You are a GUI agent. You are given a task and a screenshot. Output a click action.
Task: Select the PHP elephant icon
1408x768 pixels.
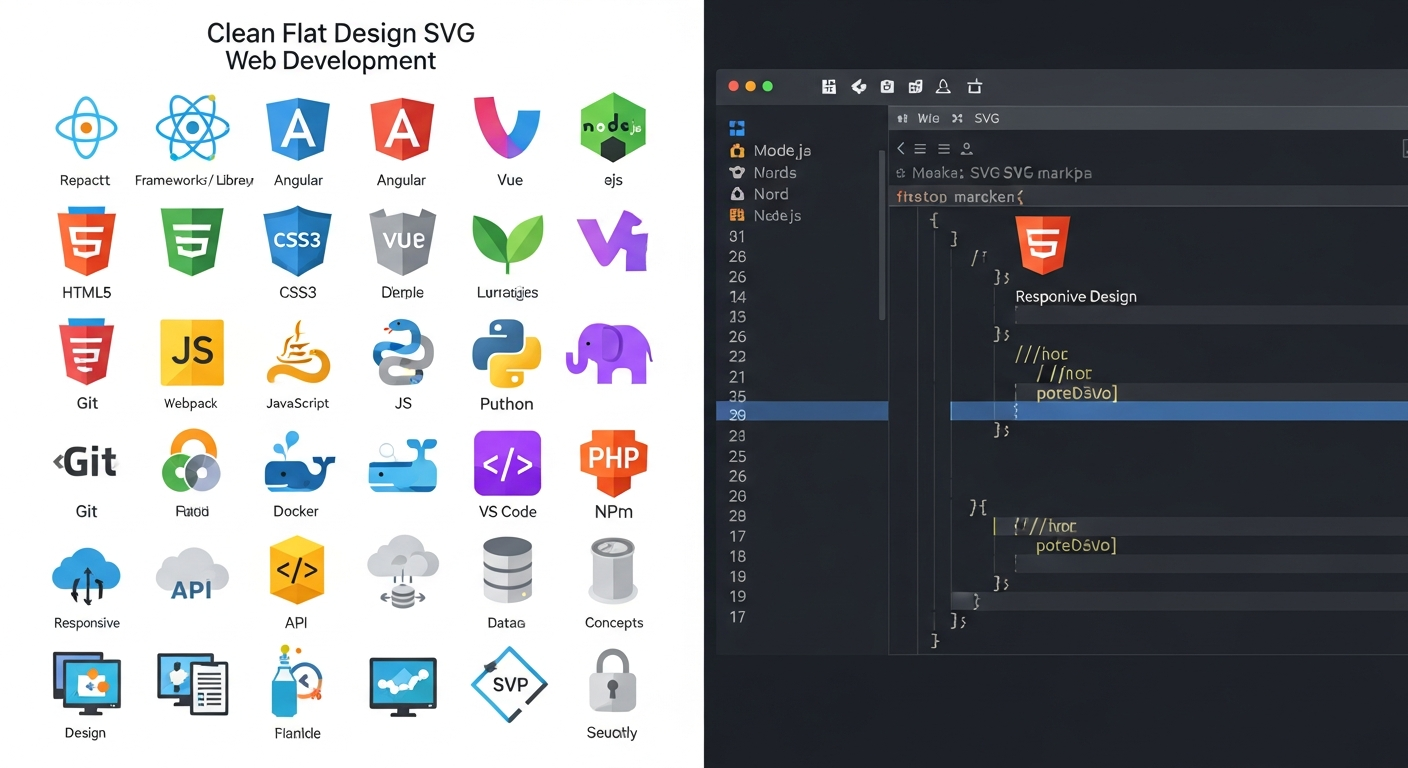[x=612, y=352]
